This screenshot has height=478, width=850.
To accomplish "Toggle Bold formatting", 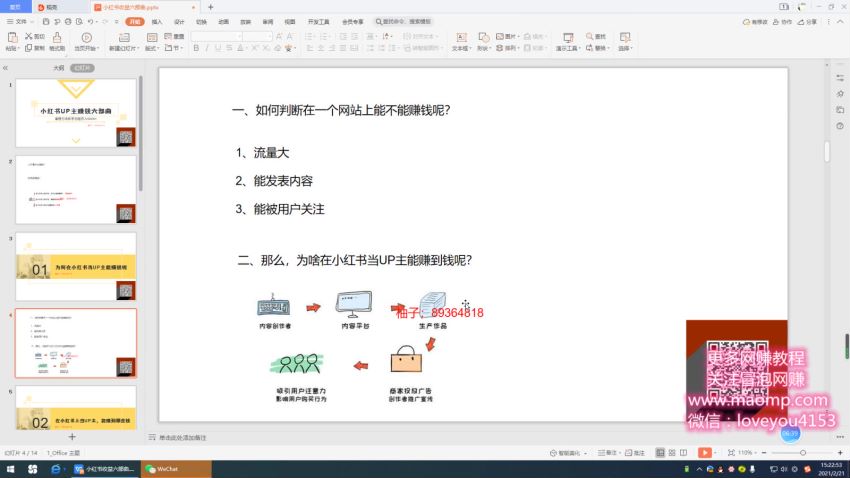I will (x=196, y=48).
